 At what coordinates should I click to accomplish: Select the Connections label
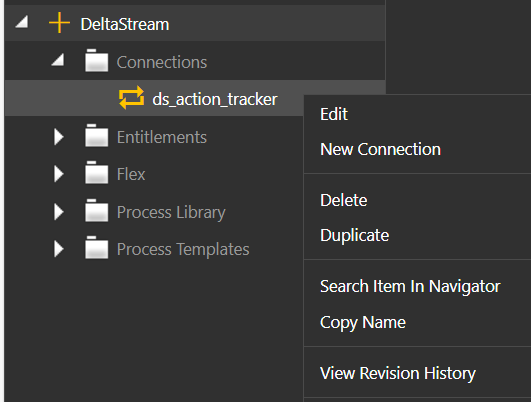pos(162,62)
